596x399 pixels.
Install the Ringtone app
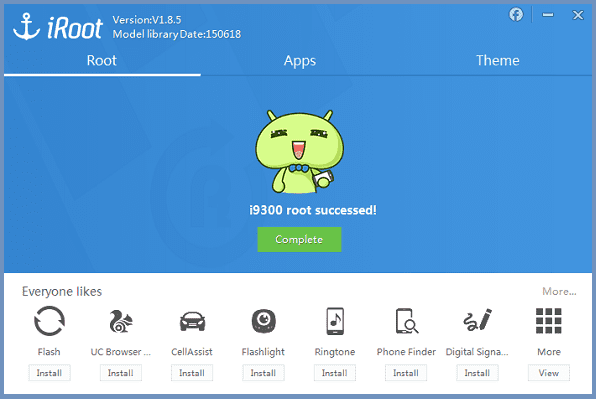coord(335,373)
